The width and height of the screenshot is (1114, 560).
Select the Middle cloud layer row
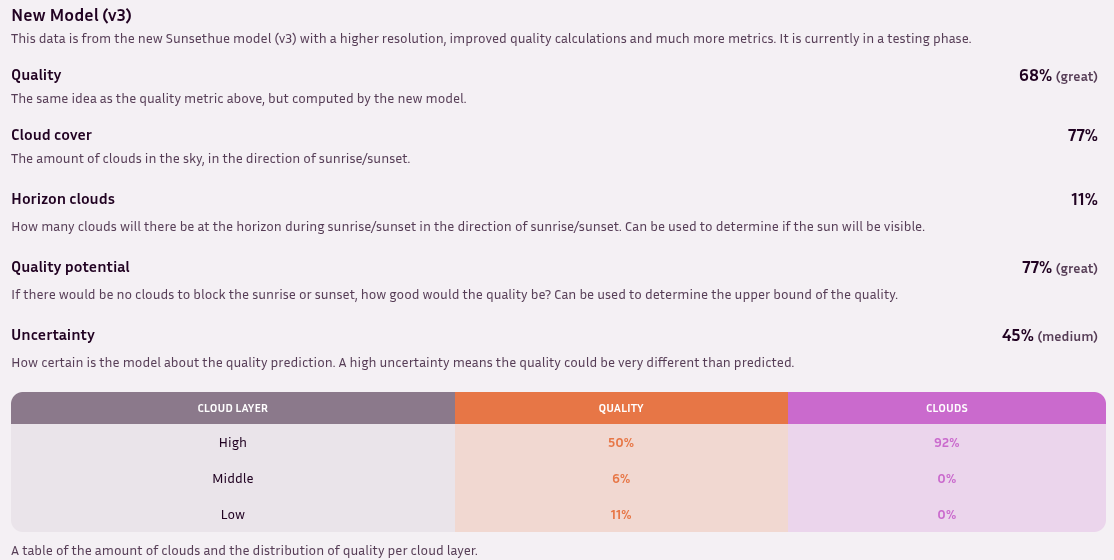point(233,479)
